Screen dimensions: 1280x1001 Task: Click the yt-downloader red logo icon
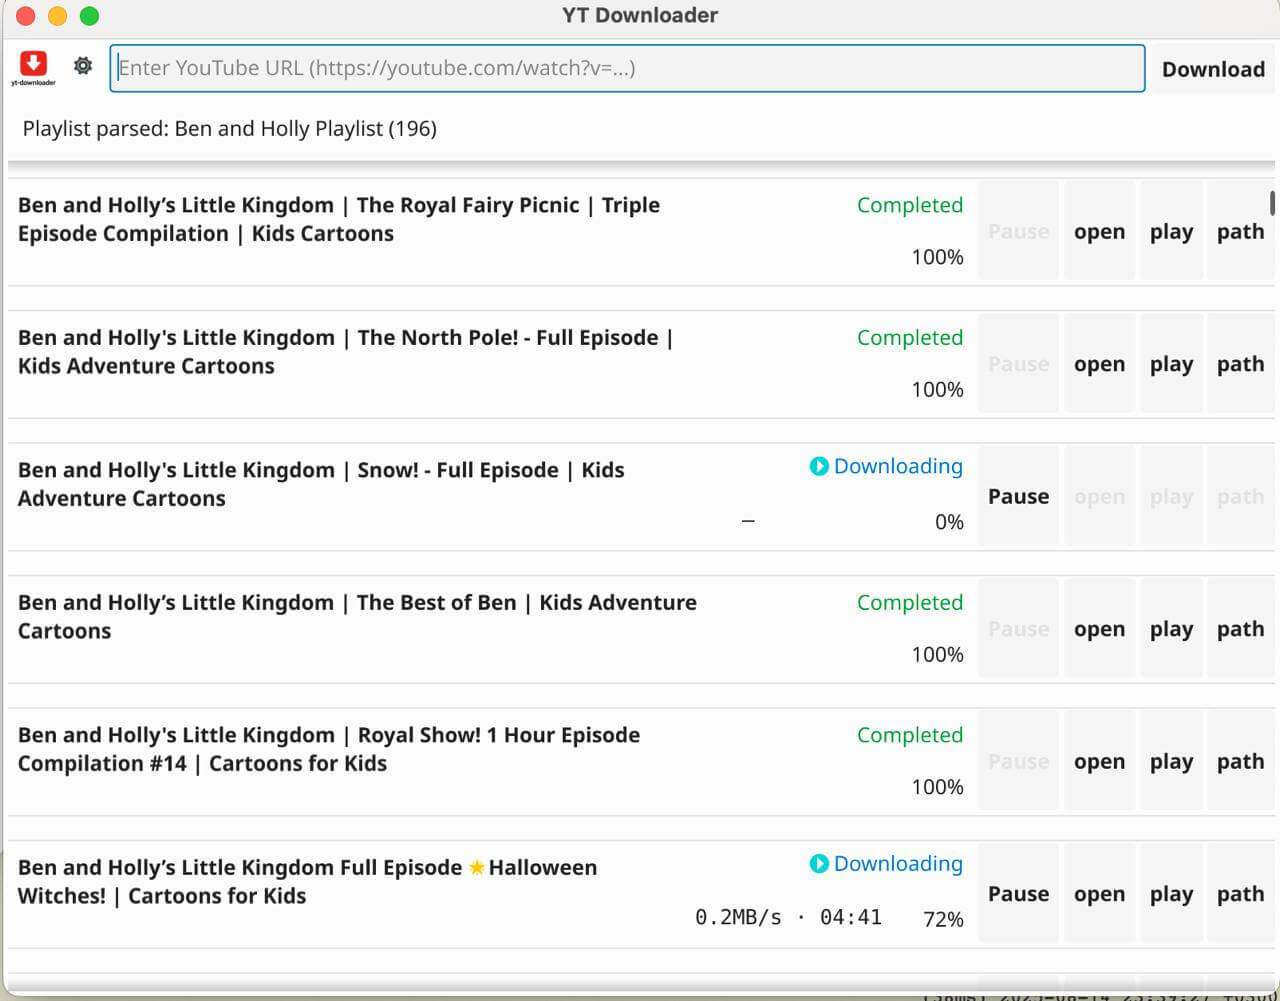click(33, 66)
